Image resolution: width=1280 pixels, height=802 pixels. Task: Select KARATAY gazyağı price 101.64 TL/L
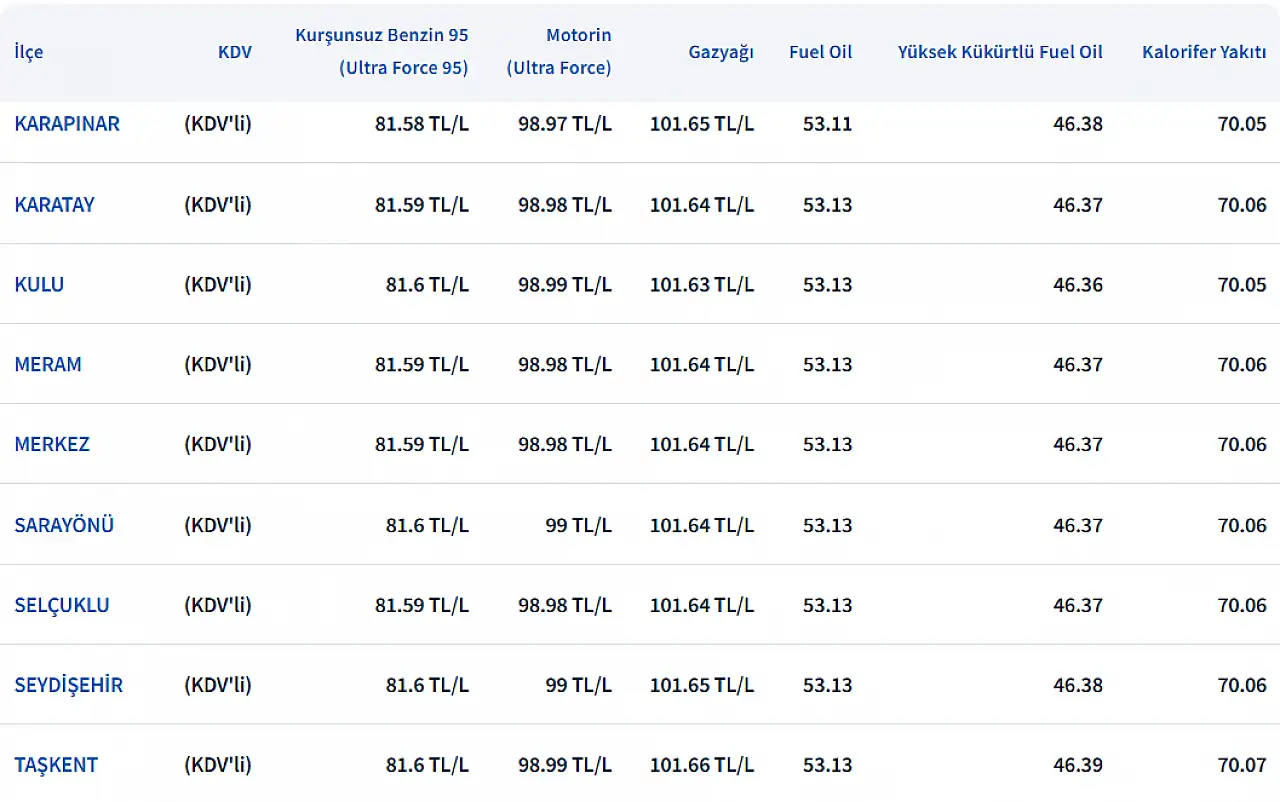(702, 204)
